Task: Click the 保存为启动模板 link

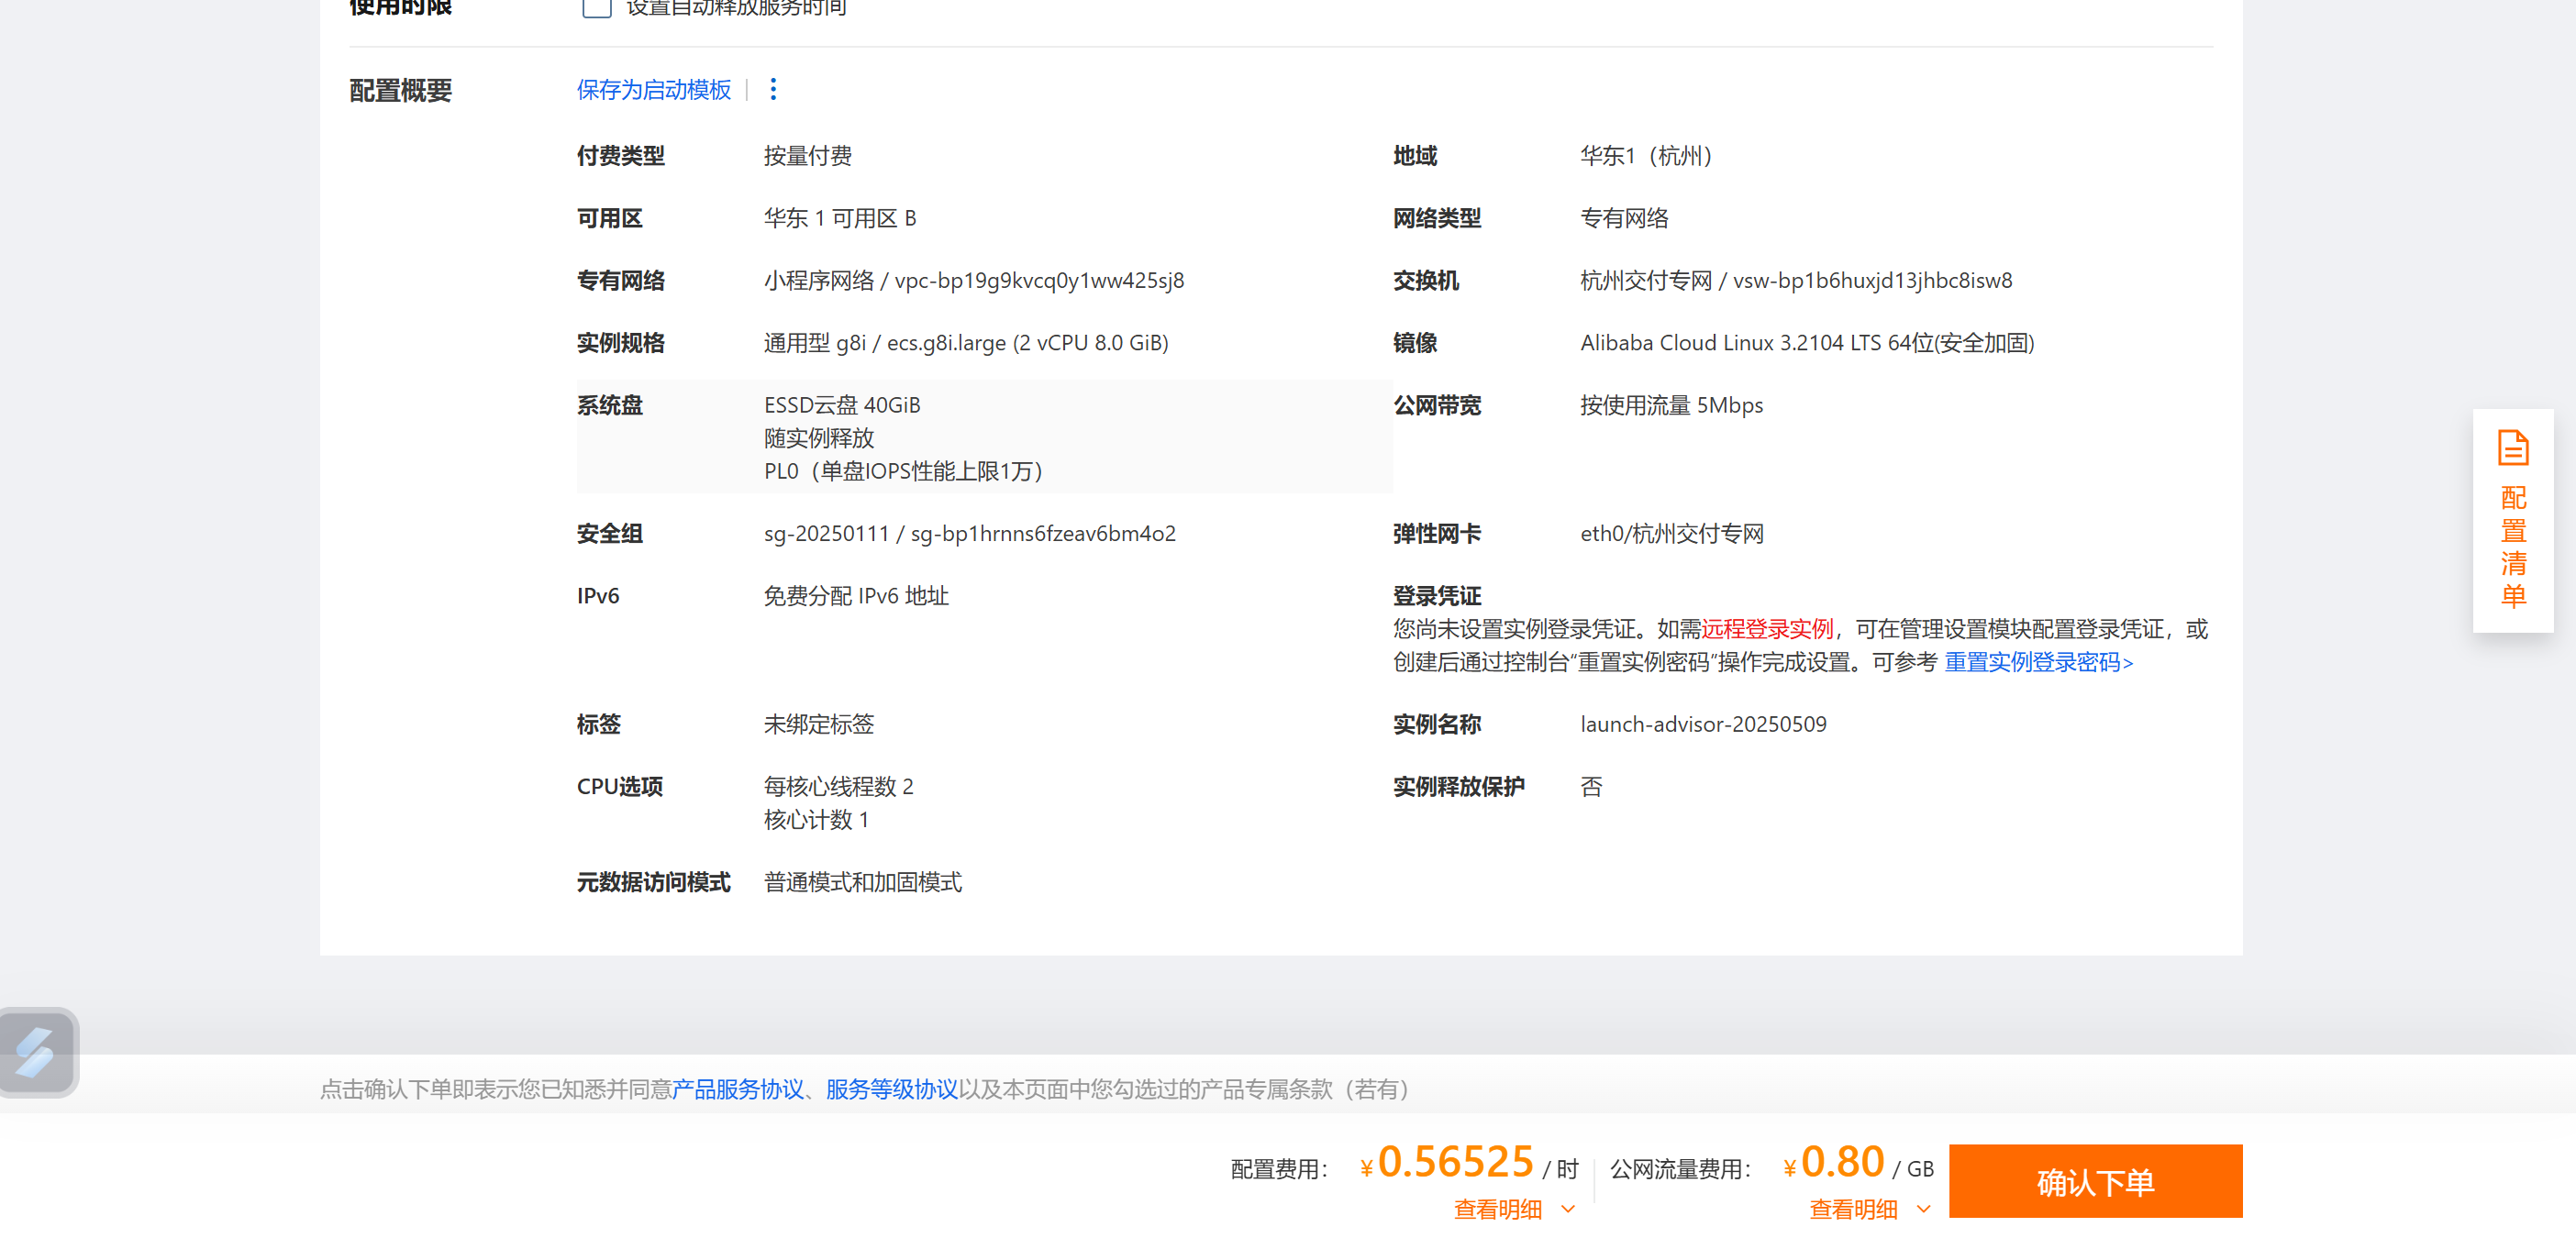Action: coord(653,90)
